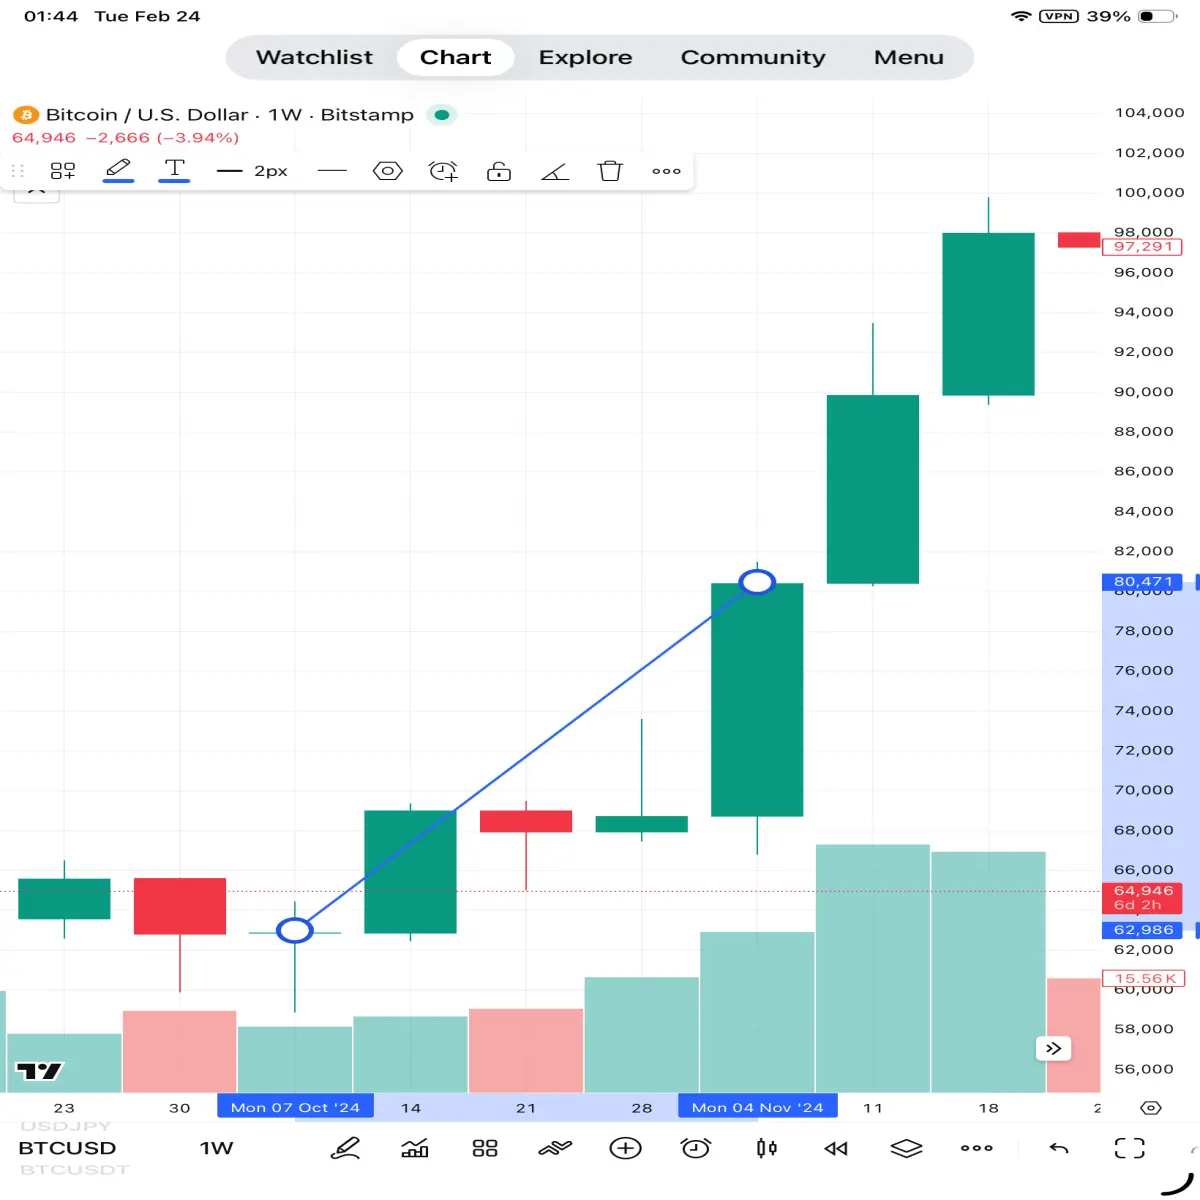Image resolution: width=1200 pixels, height=1200 pixels.
Task: Change chart type using the candlestick icon
Action: (x=767, y=1148)
